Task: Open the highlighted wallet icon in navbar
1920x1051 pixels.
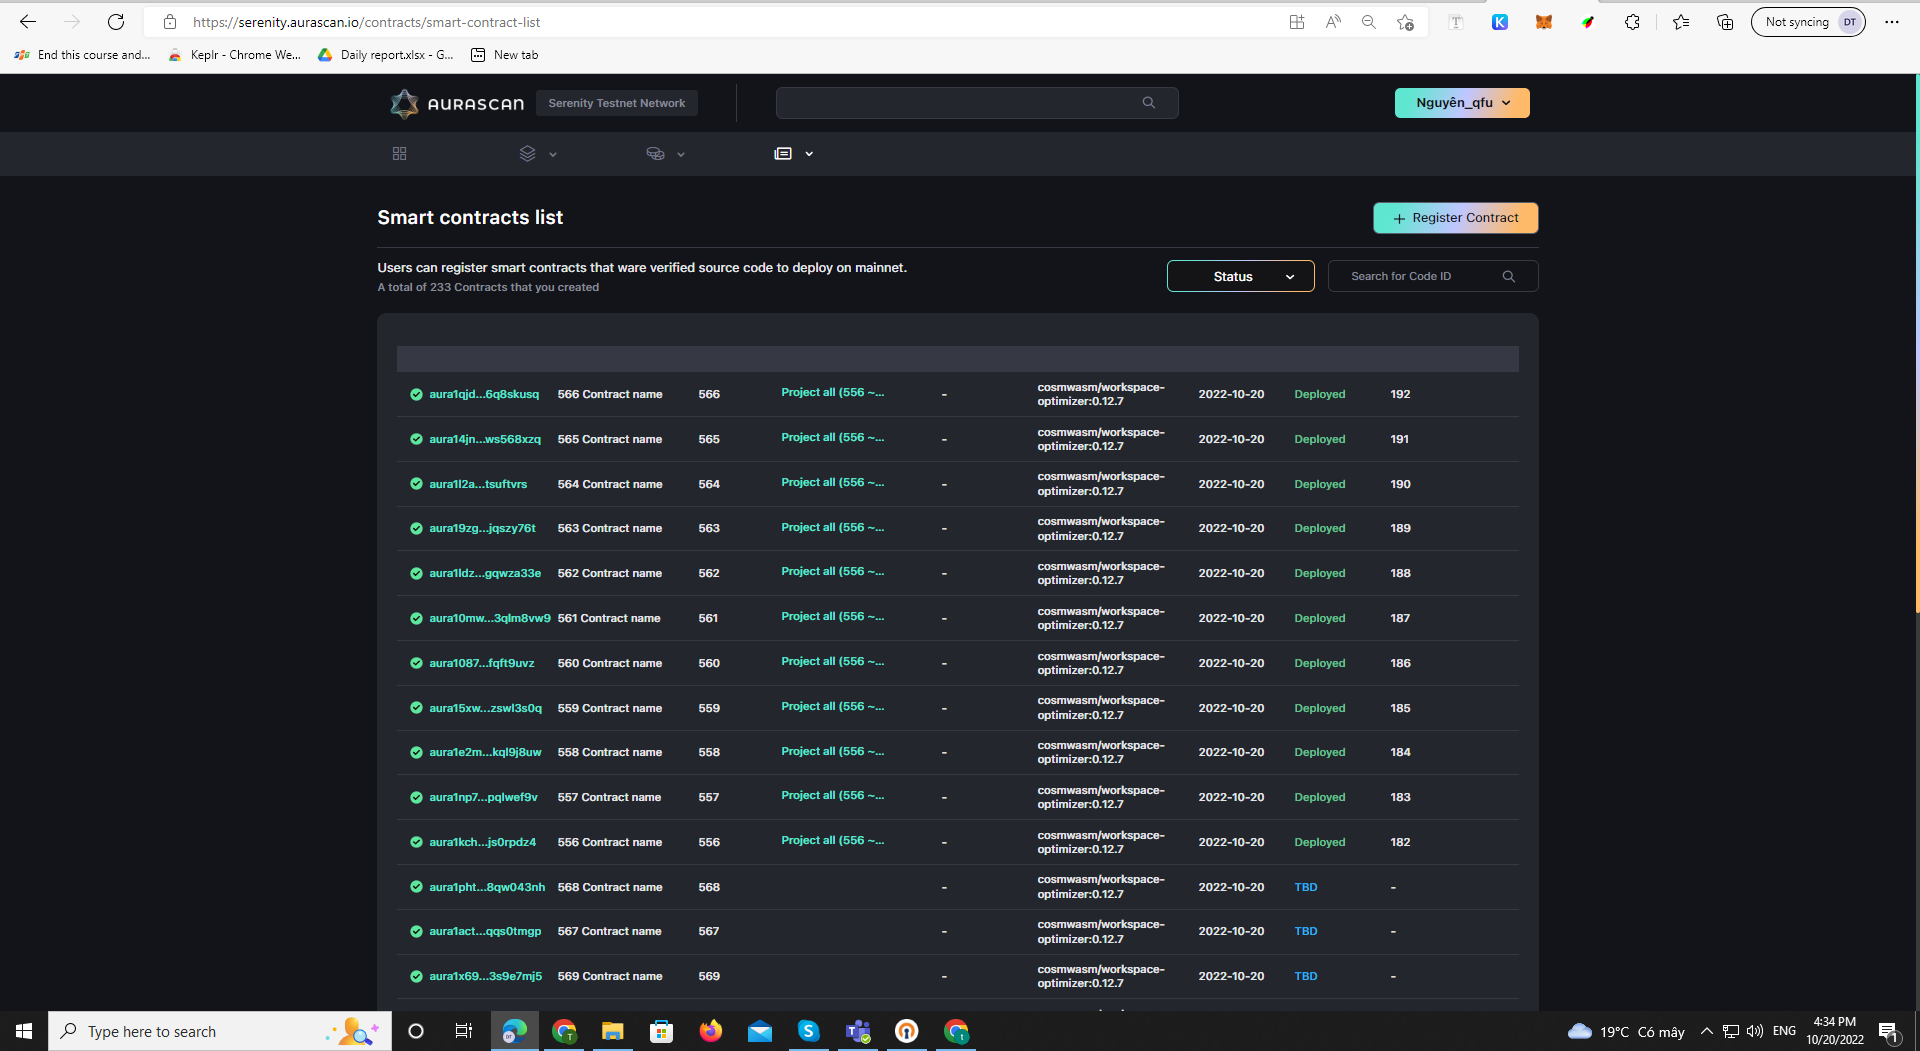Action: (785, 153)
